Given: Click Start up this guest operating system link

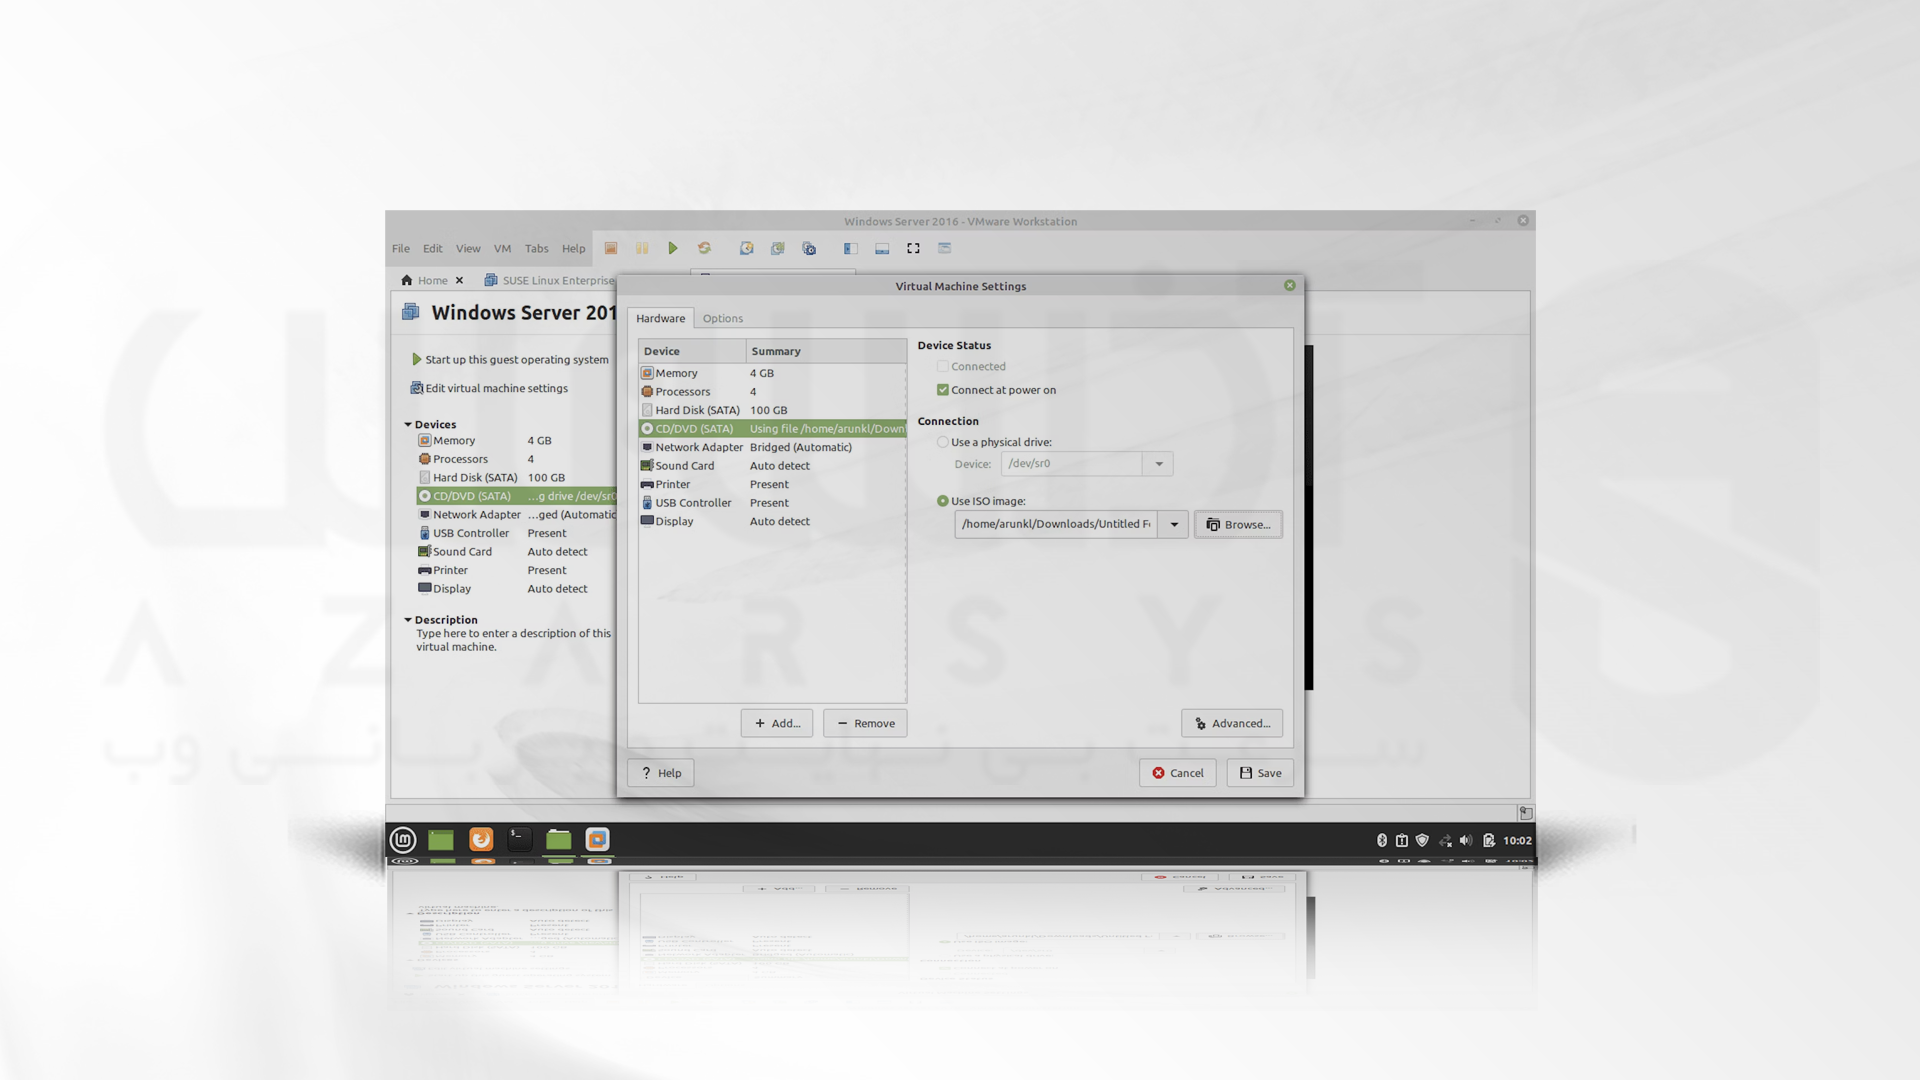Looking at the screenshot, I should tap(517, 359).
